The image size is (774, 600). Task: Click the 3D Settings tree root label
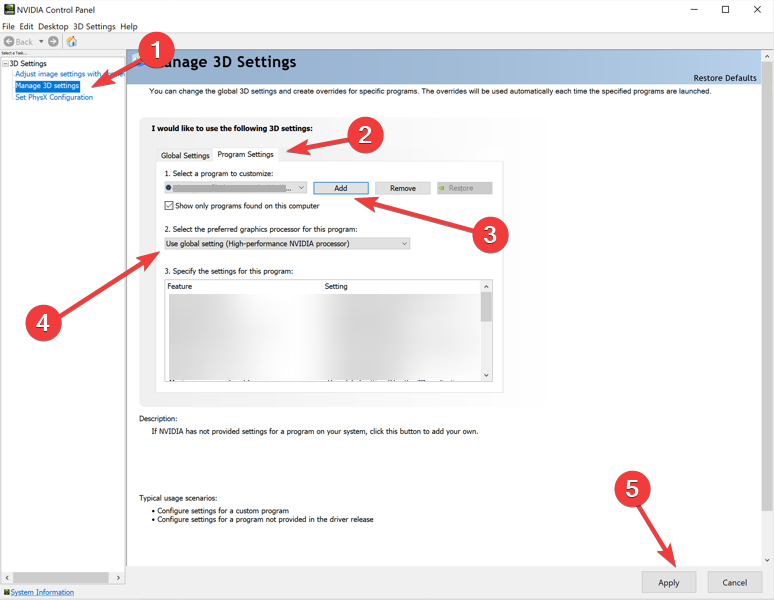[28, 64]
